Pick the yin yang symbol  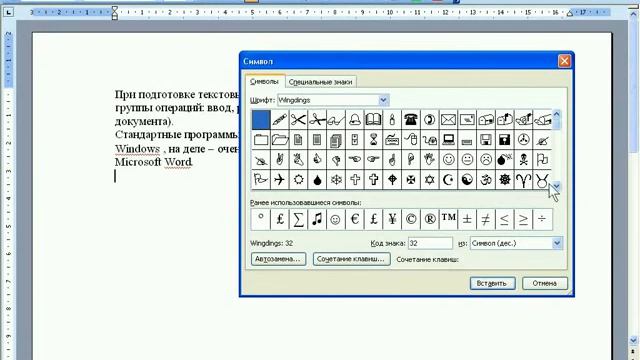click(x=467, y=180)
